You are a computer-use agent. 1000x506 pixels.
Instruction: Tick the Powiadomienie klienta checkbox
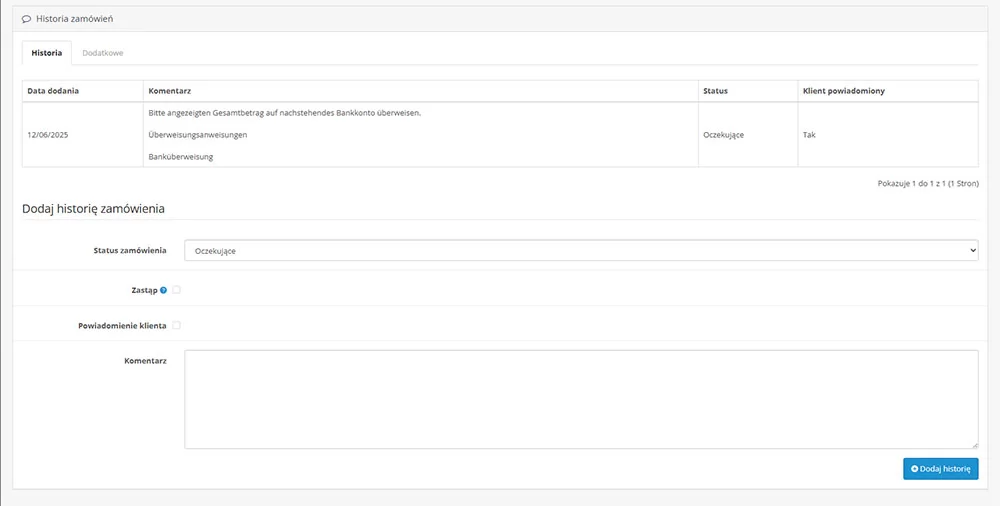pos(177,326)
